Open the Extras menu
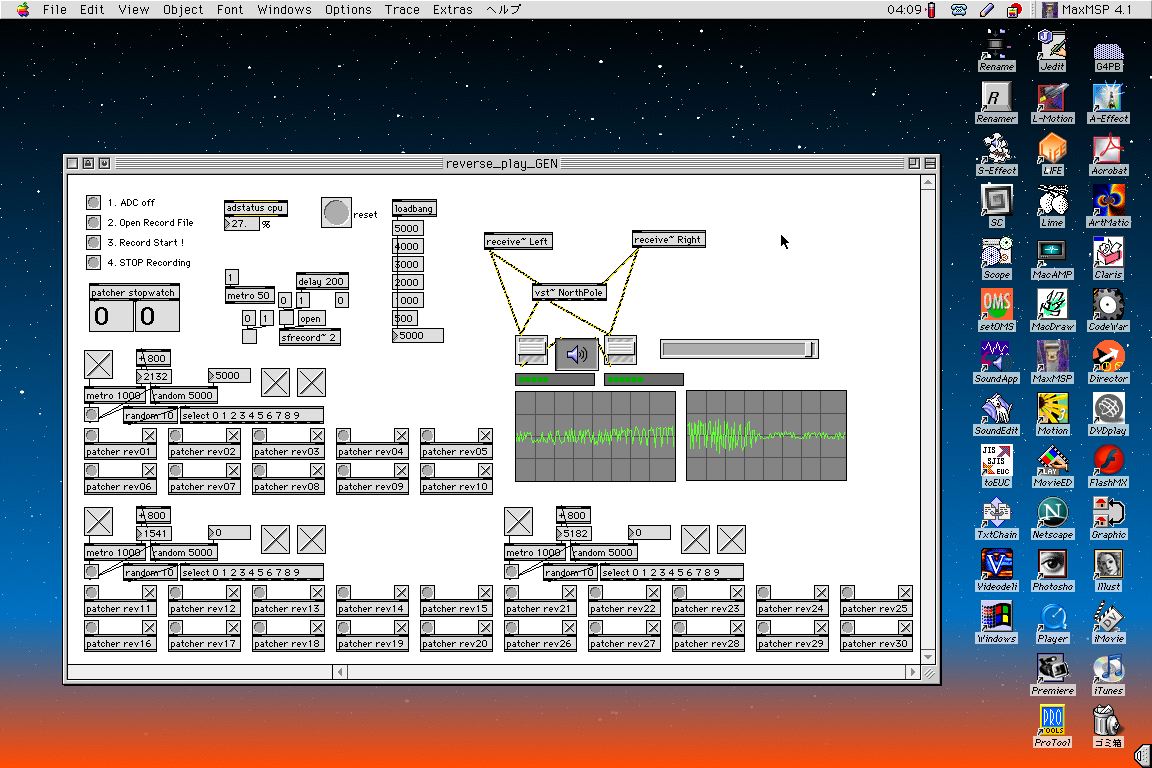1152x768 pixels. [x=453, y=10]
